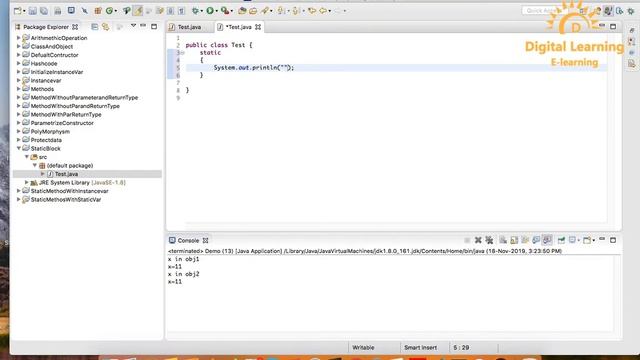Switch to the first Test.java tab
Screen dimensions: 640x360
point(189,27)
